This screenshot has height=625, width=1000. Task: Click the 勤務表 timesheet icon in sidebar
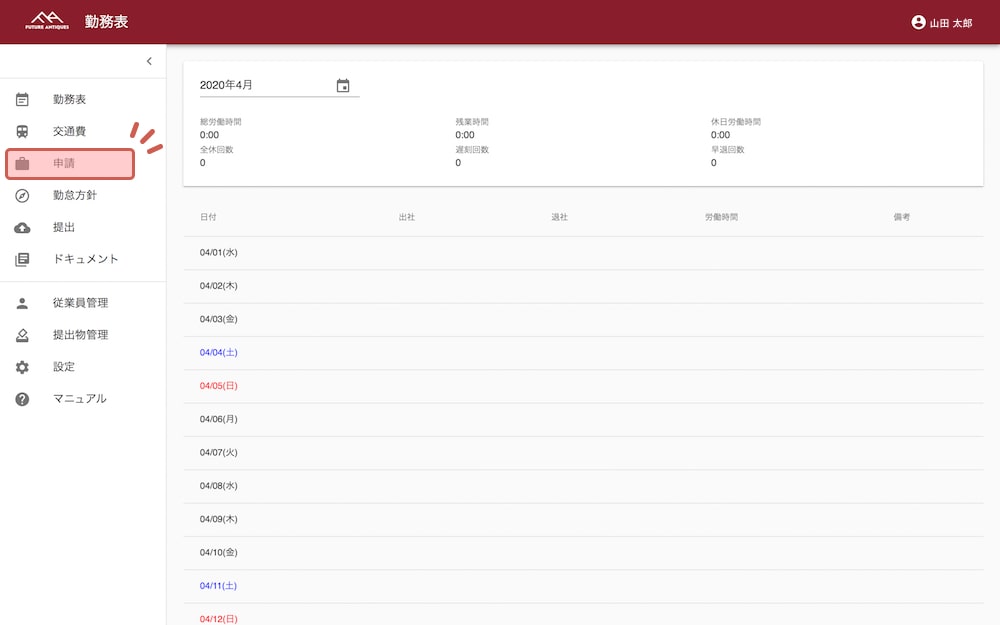pos(22,100)
